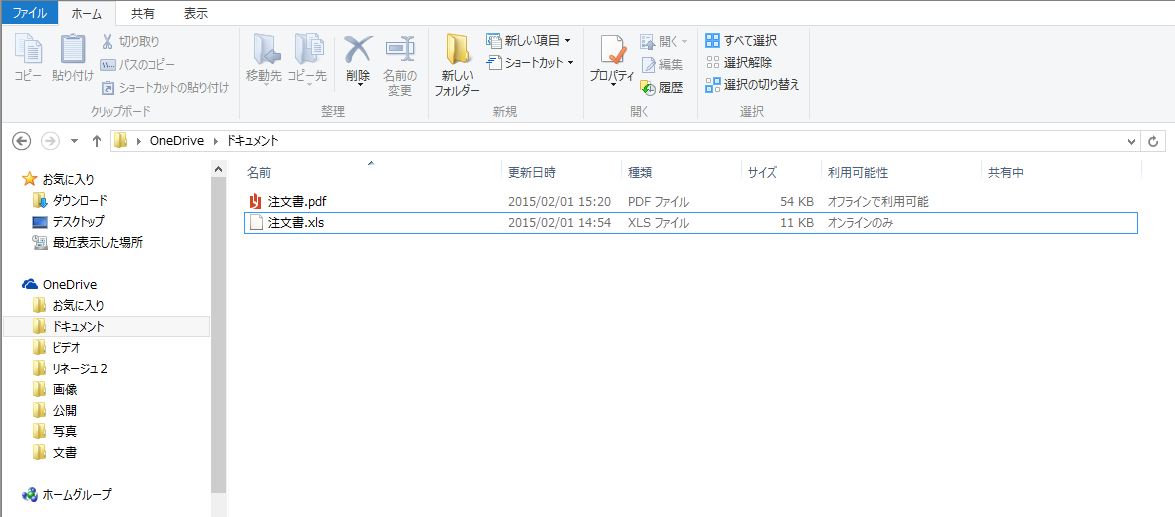Switch to the Share (共有) tab
The width and height of the screenshot is (1175, 517).
(x=143, y=13)
